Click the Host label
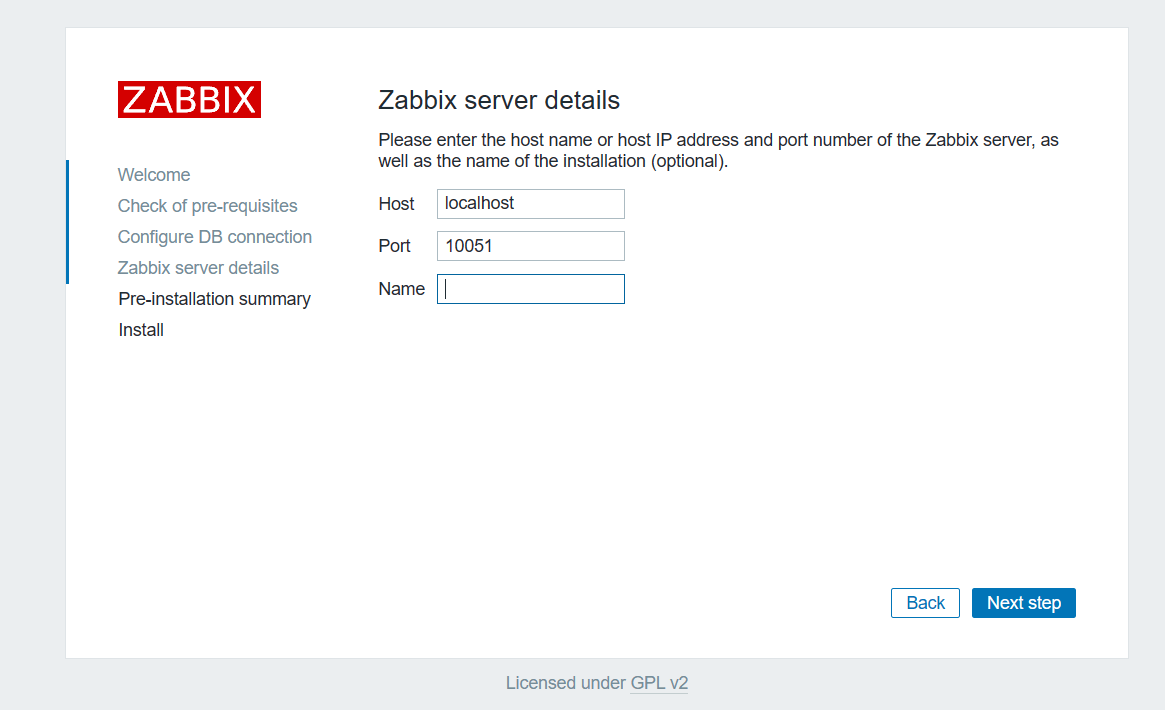This screenshot has width=1165, height=710. click(x=396, y=203)
